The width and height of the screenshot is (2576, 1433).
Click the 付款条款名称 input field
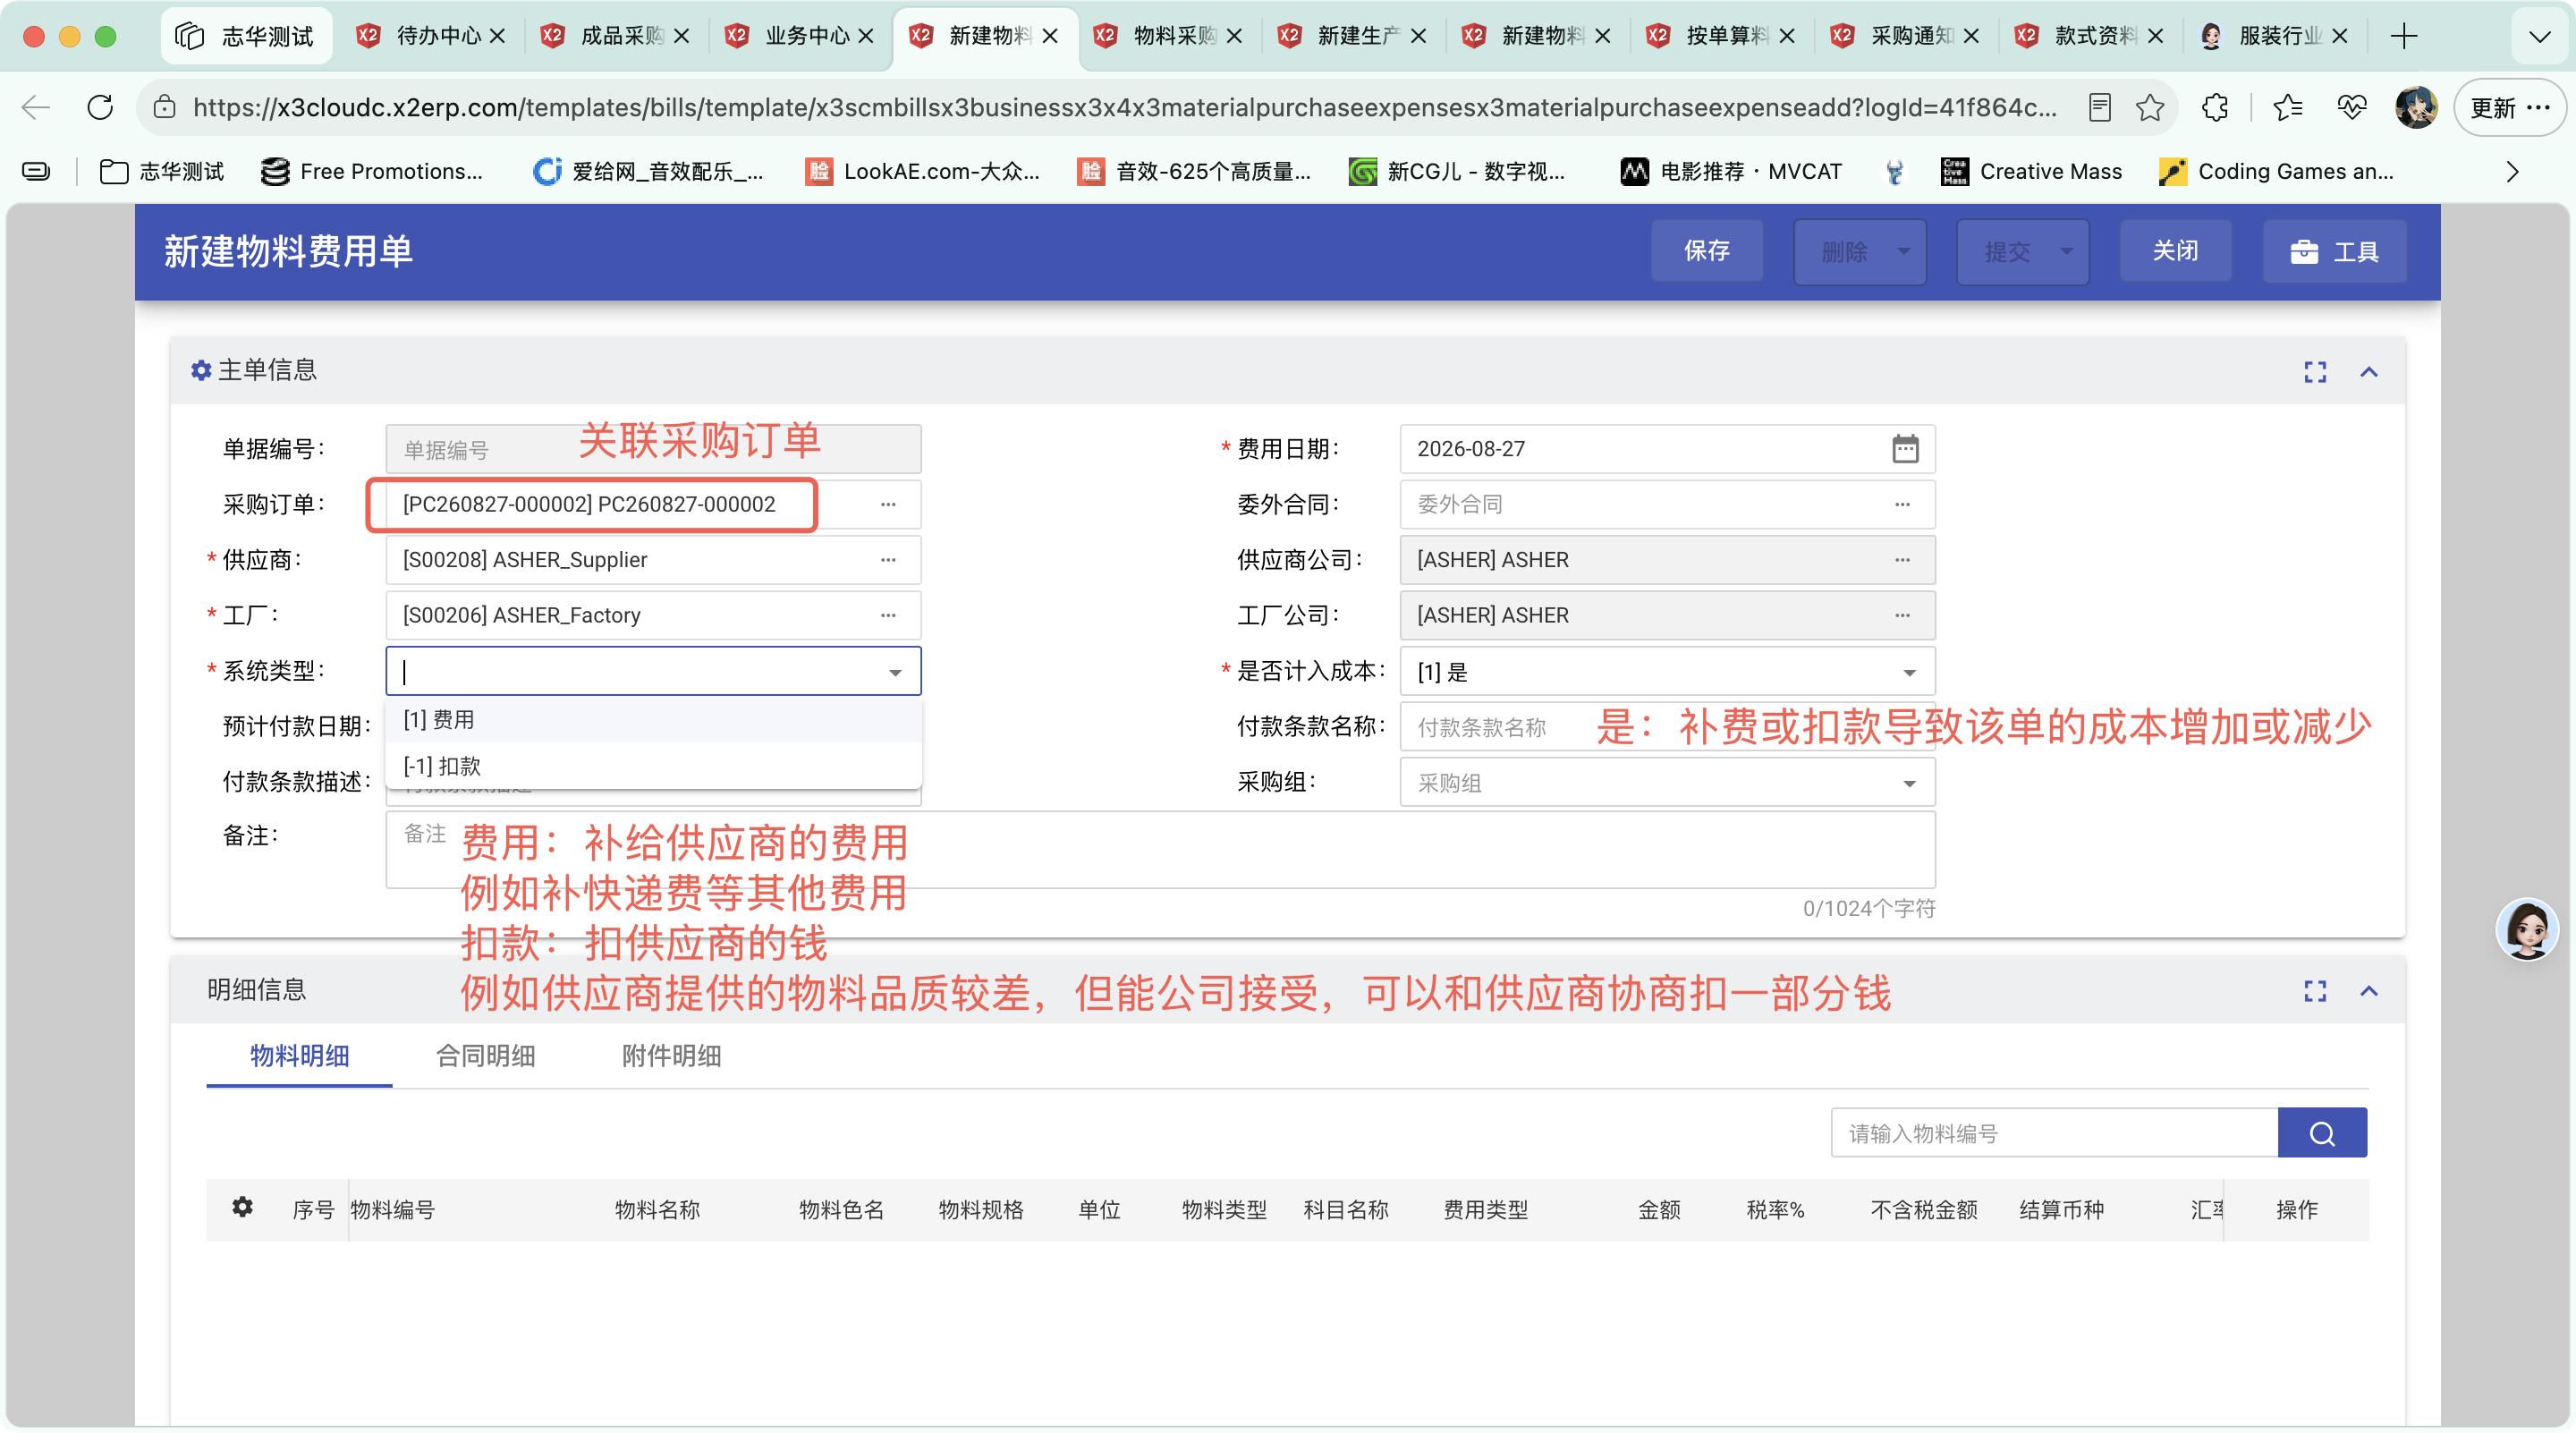click(1667, 727)
